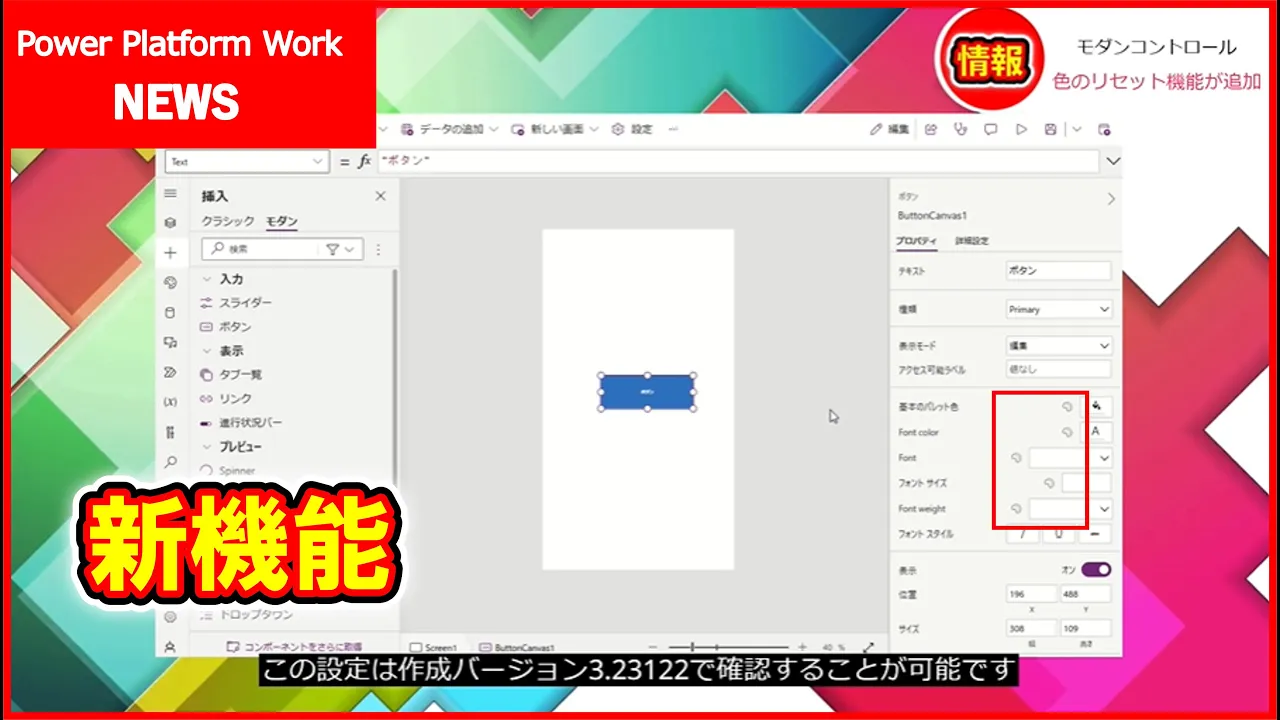Reset the Font color value
This screenshot has width=1280, height=720.
tap(1067, 432)
